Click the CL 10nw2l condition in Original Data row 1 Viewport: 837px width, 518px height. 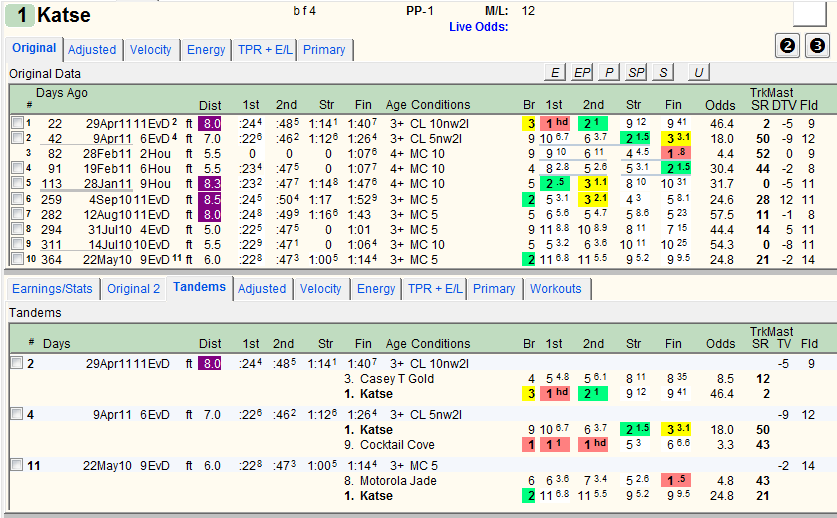tap(439, 124)
